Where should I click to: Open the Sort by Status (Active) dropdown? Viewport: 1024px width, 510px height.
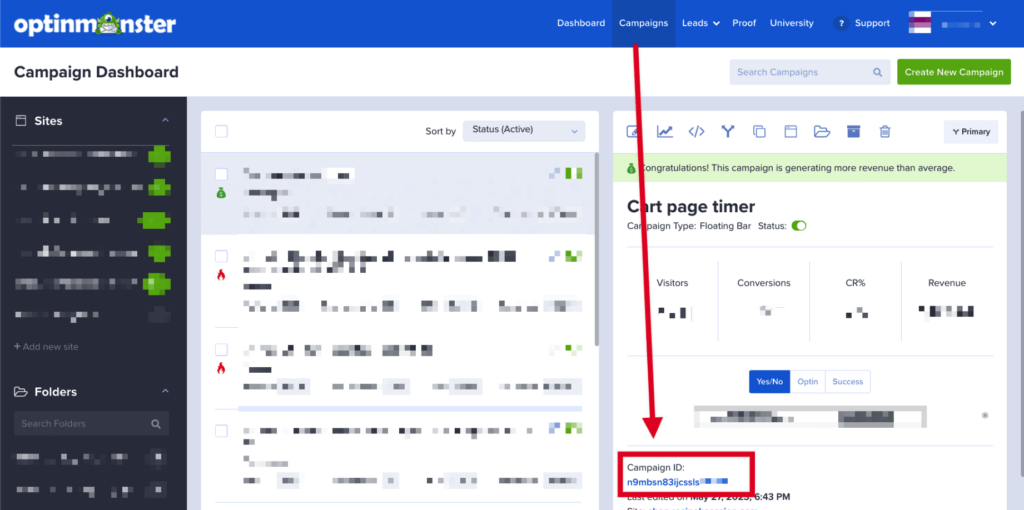(524, 131)
